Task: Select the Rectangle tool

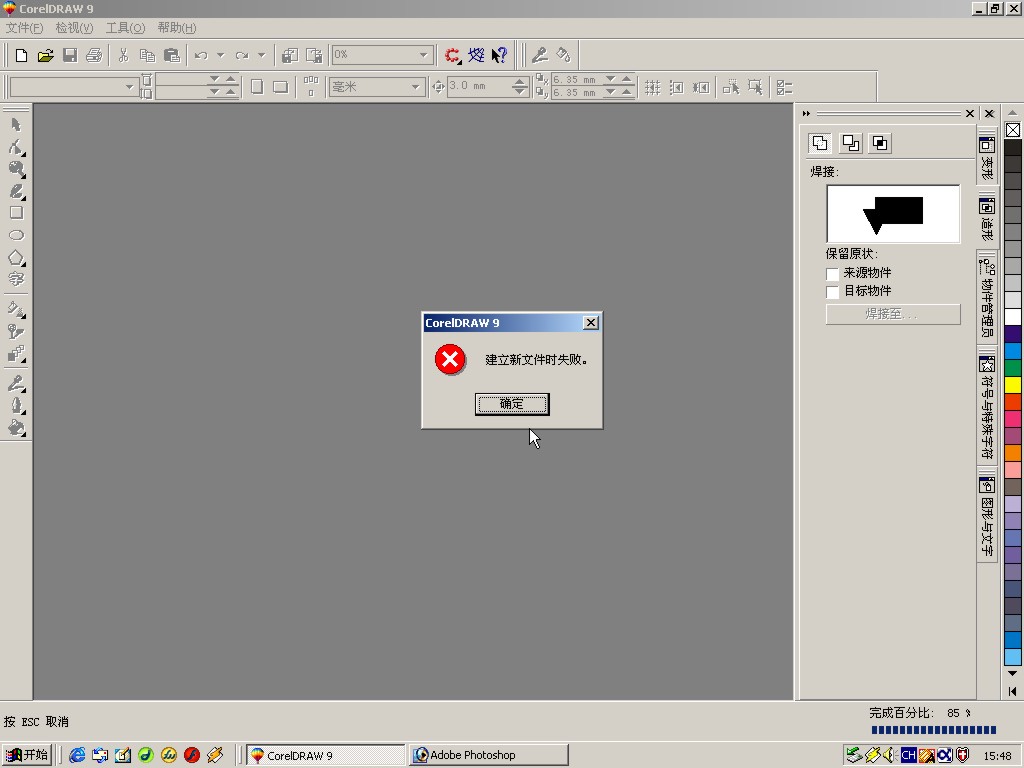Action: (x=16, y=213)
